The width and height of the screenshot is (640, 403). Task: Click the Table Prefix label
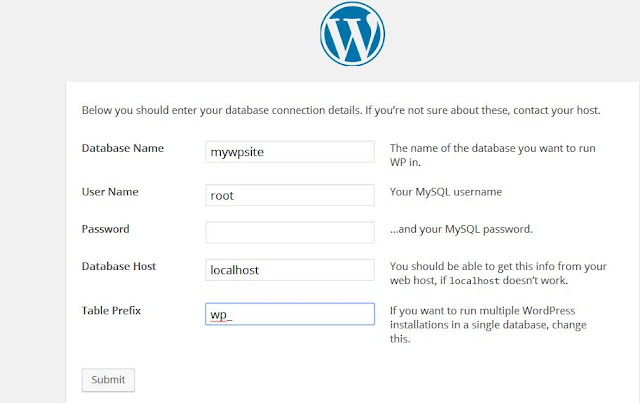(x=111, y=310)
